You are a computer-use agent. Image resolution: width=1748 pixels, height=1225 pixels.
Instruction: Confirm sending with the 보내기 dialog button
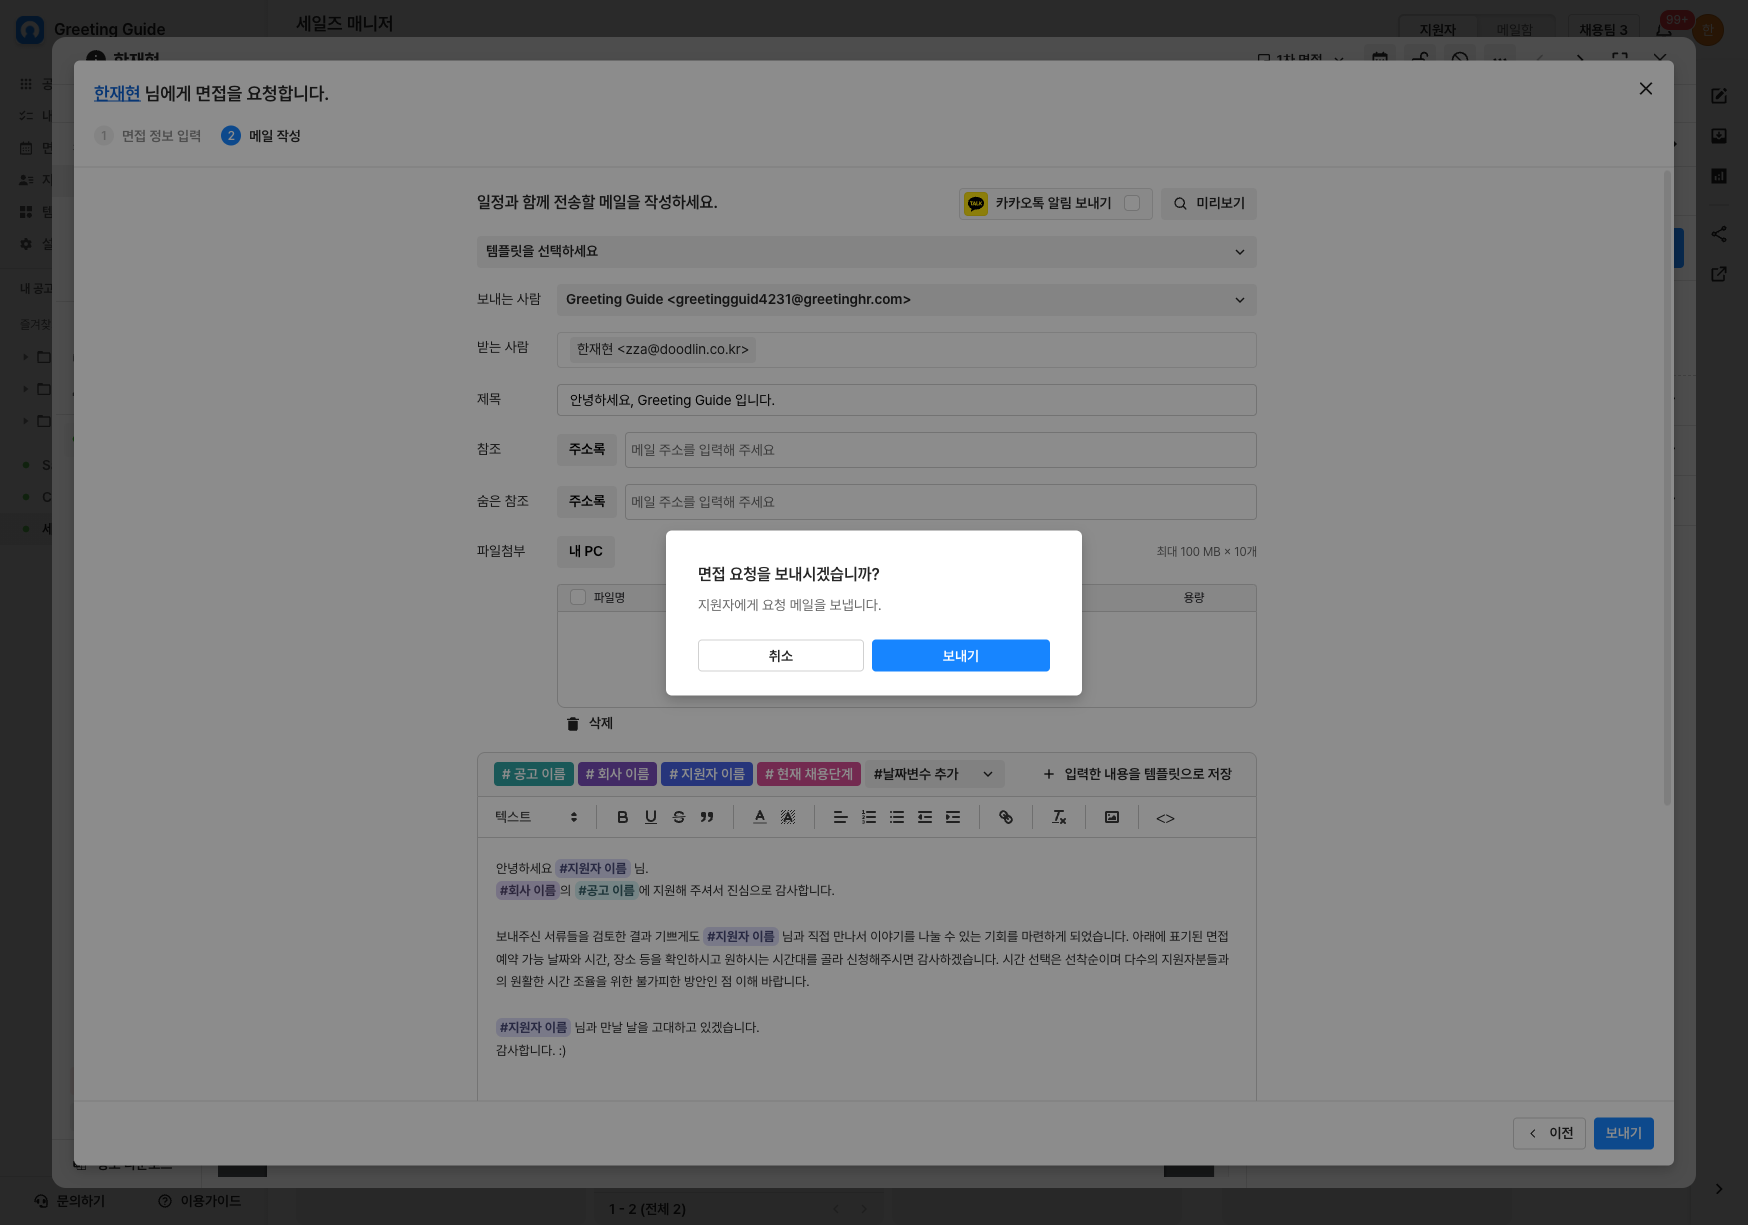click(x=960, y=656)
